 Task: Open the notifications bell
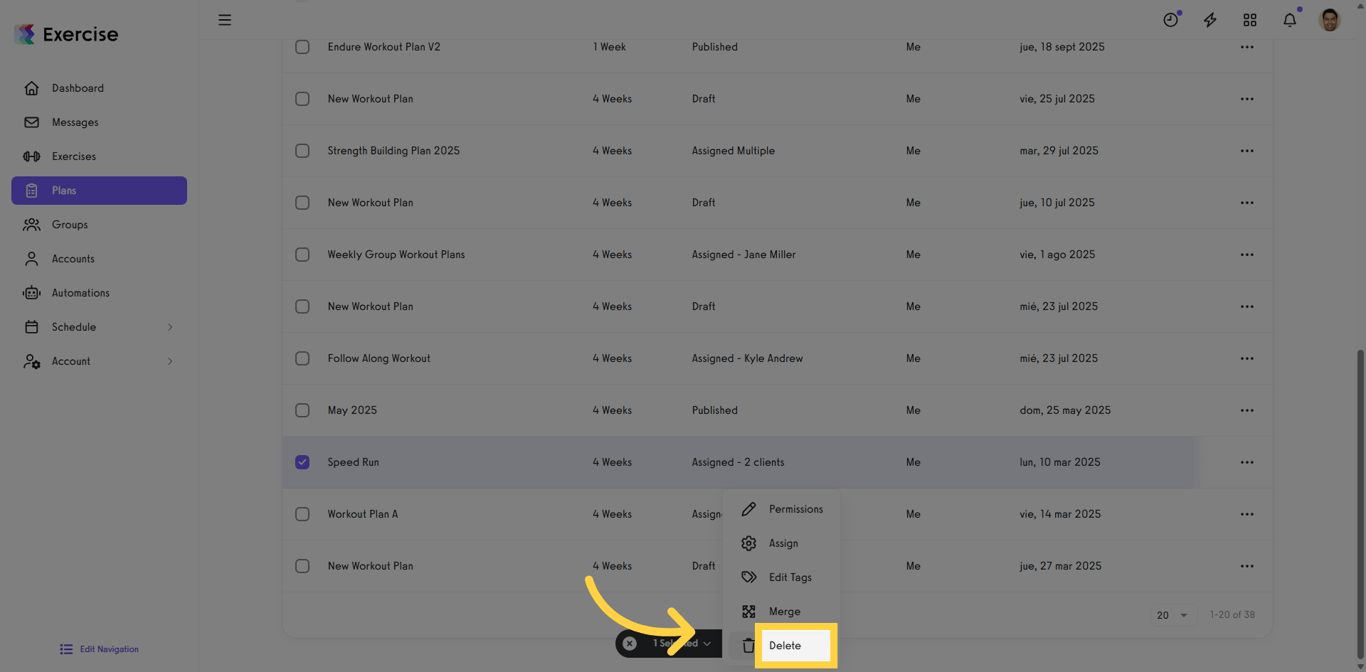pos(1290,20)
